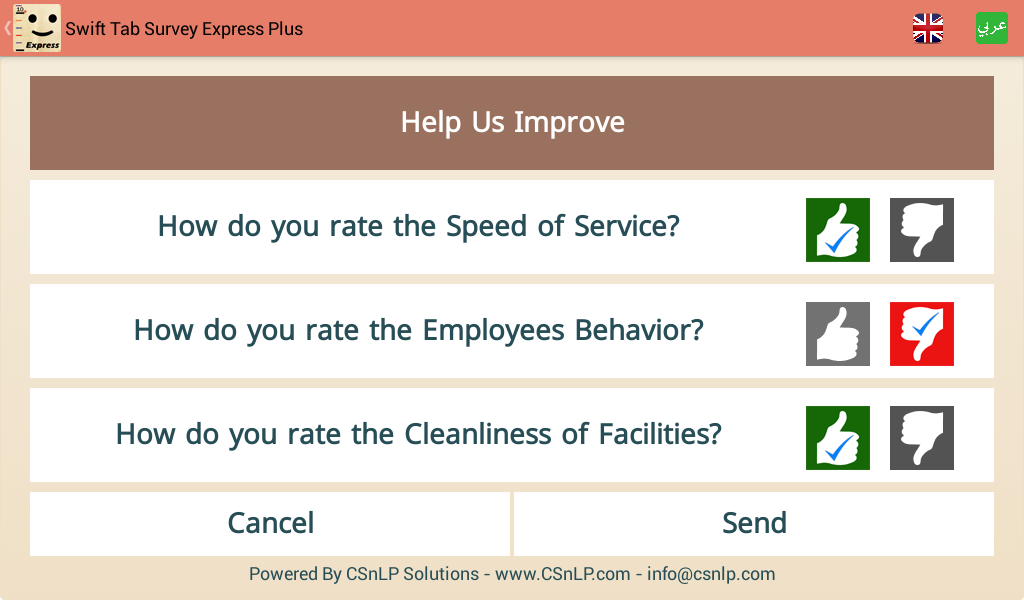Click thumbs up for Speed of Service
This screenshot has height=600, width=1024.
pos(837,230)
